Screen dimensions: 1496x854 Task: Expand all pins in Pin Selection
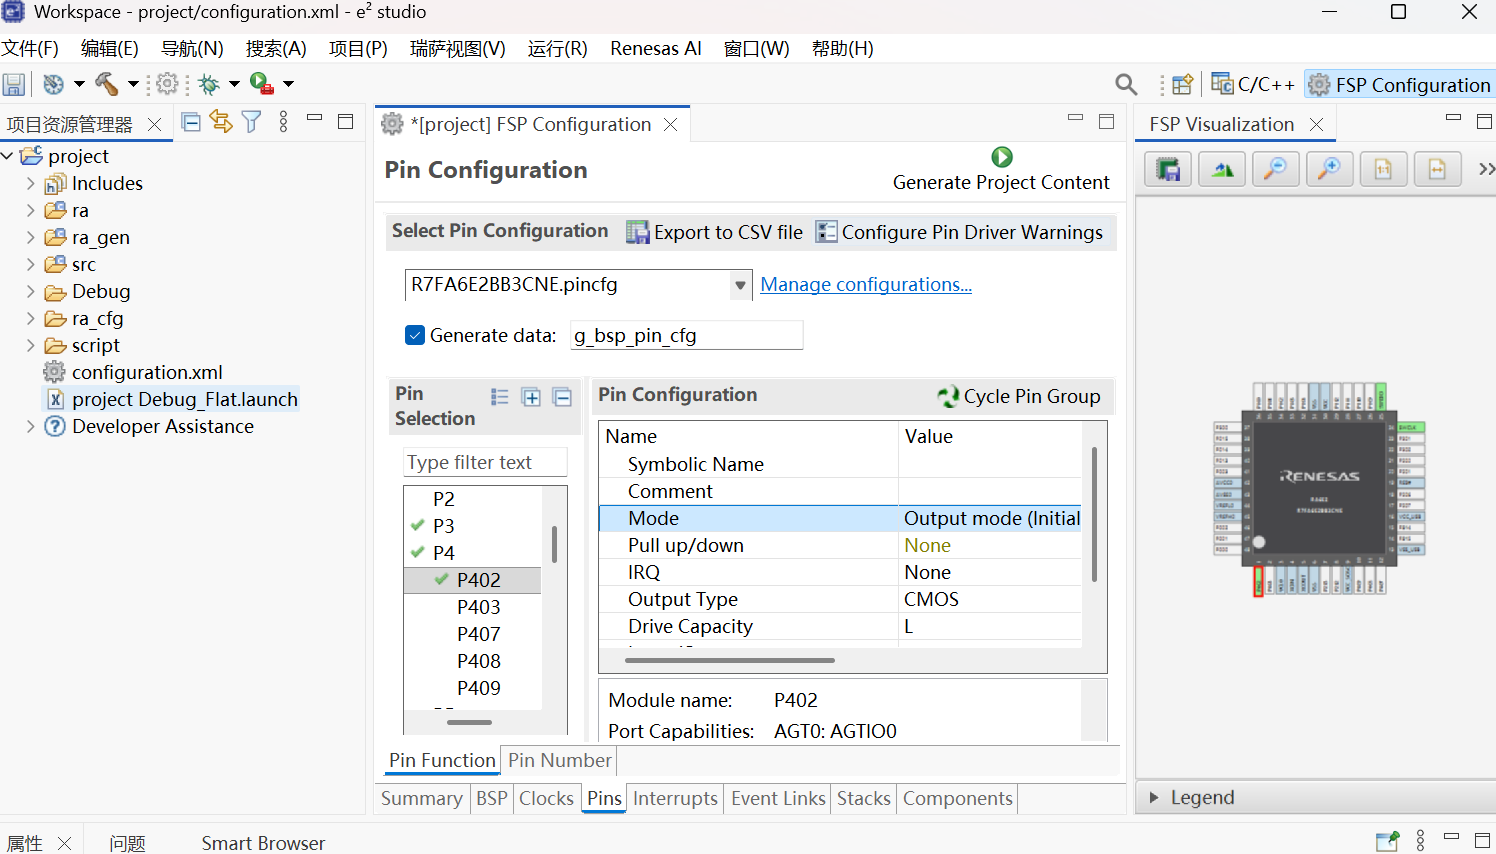click(532, 397)
